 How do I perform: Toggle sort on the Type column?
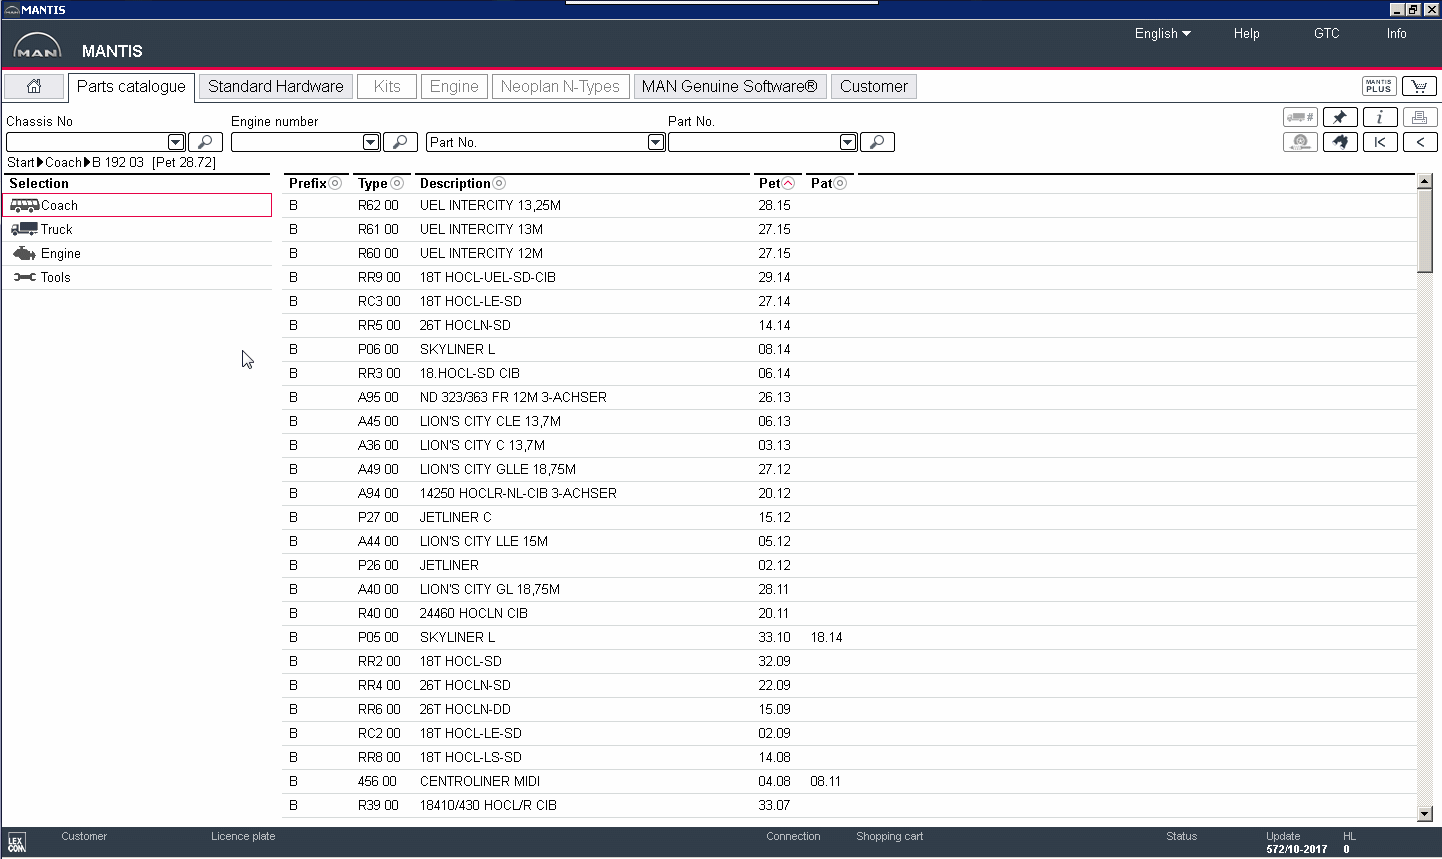coord(397,183)
